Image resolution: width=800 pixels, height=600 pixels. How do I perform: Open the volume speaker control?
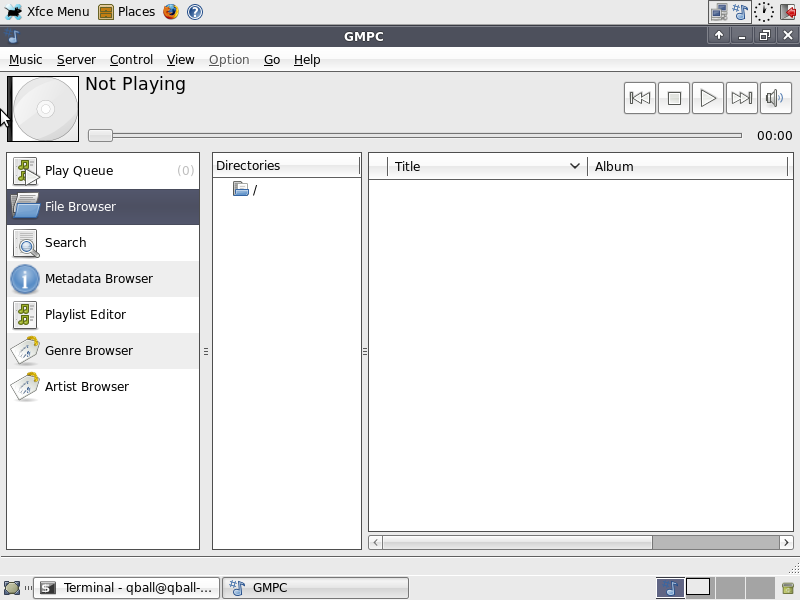coord(775,98)
